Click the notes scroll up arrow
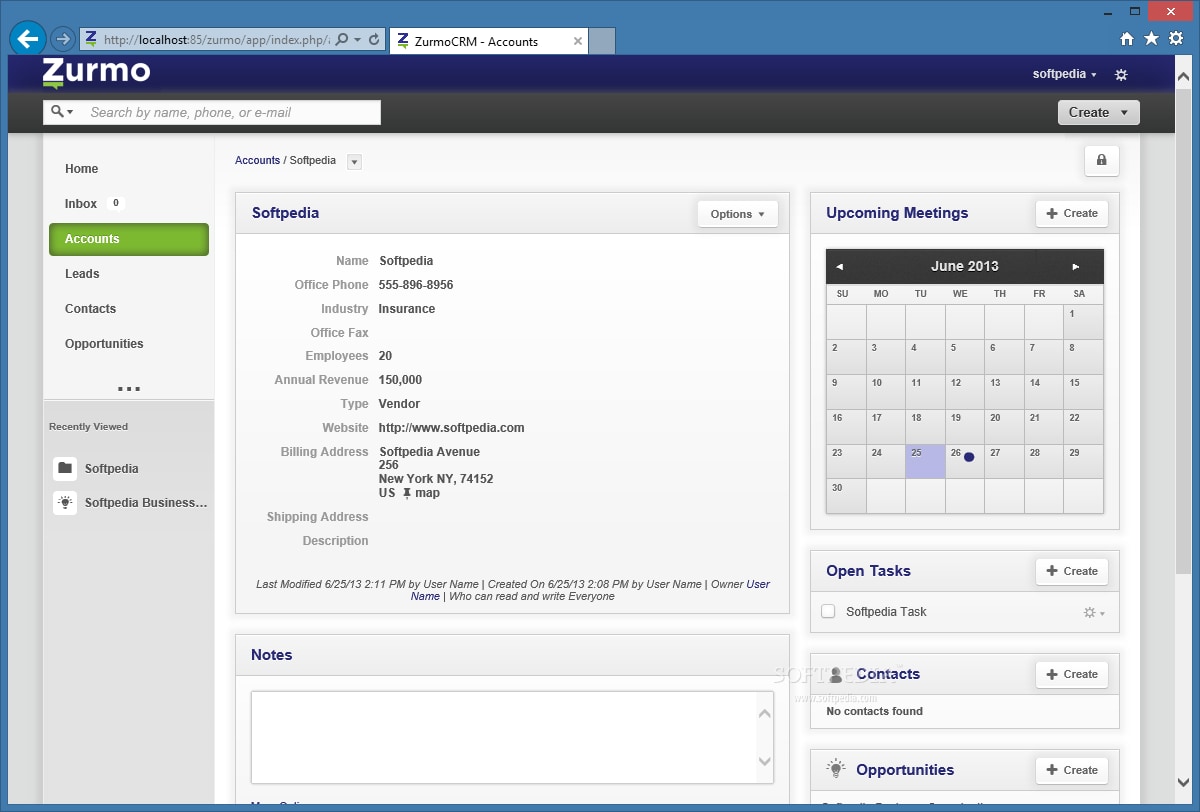1200x812 pixels. click(x=765, y=713)
